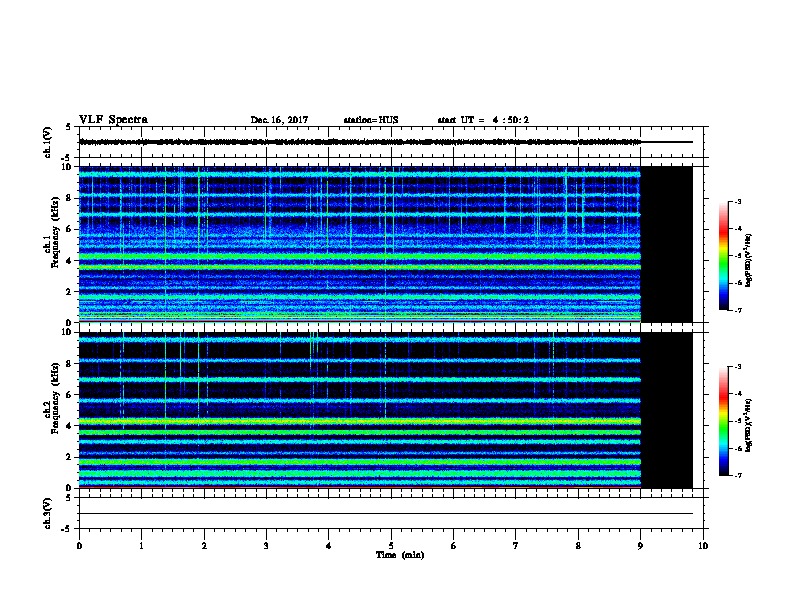
Task: Click the "8" tick on ch.1 frequency axis
Action: pyautogui.click(x=70, y=198)
